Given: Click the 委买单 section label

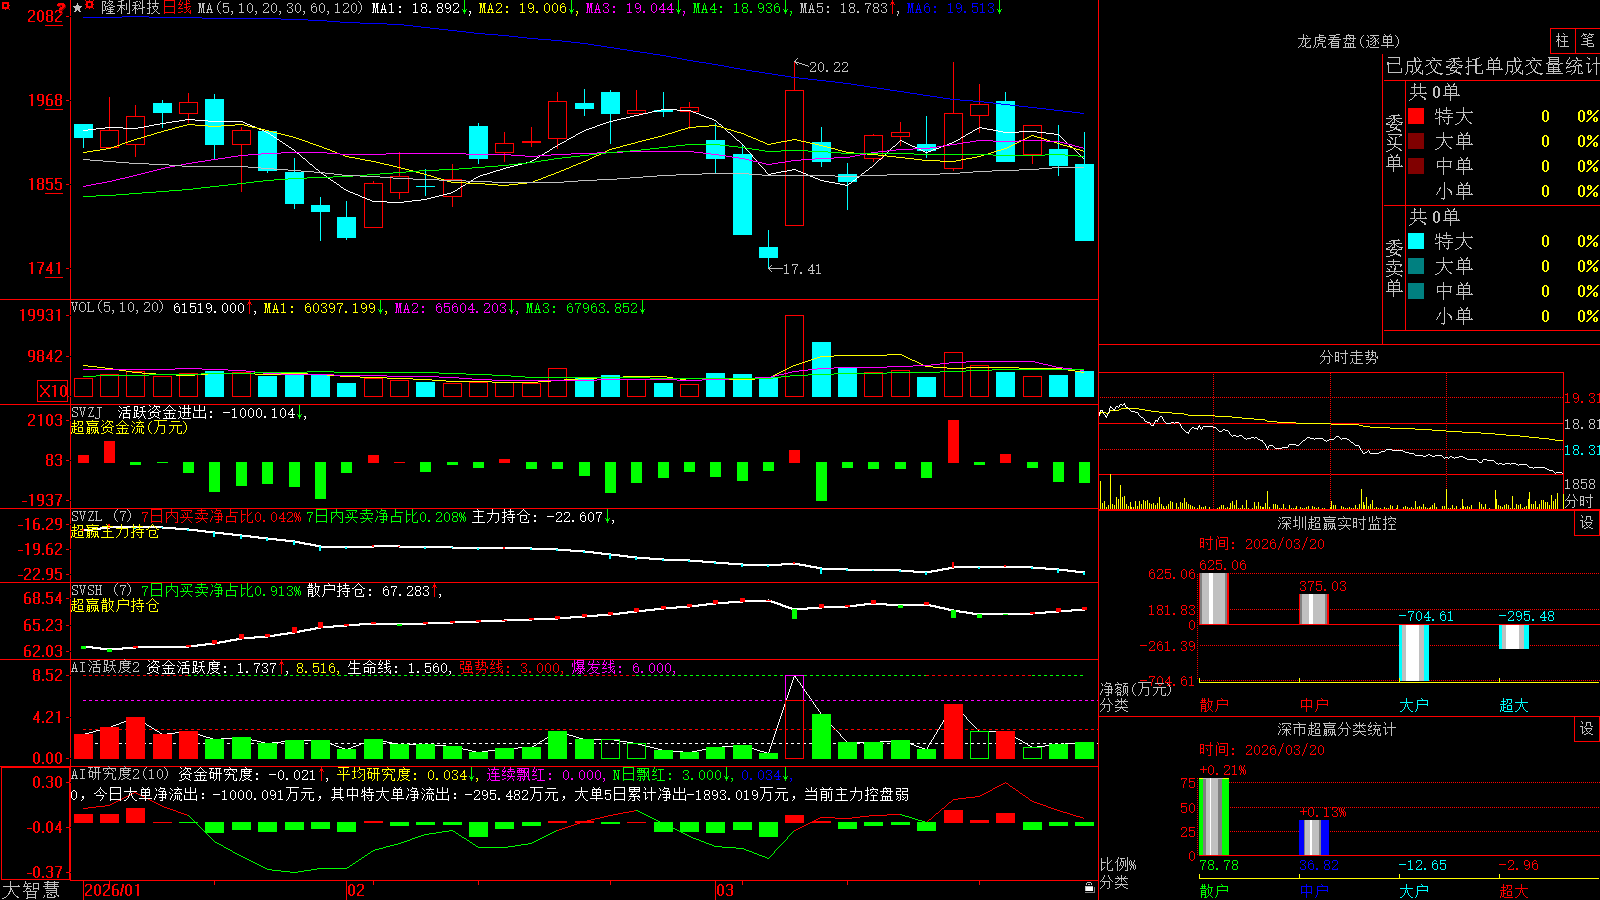Looking at the screenshot, I should (1394, 142).
